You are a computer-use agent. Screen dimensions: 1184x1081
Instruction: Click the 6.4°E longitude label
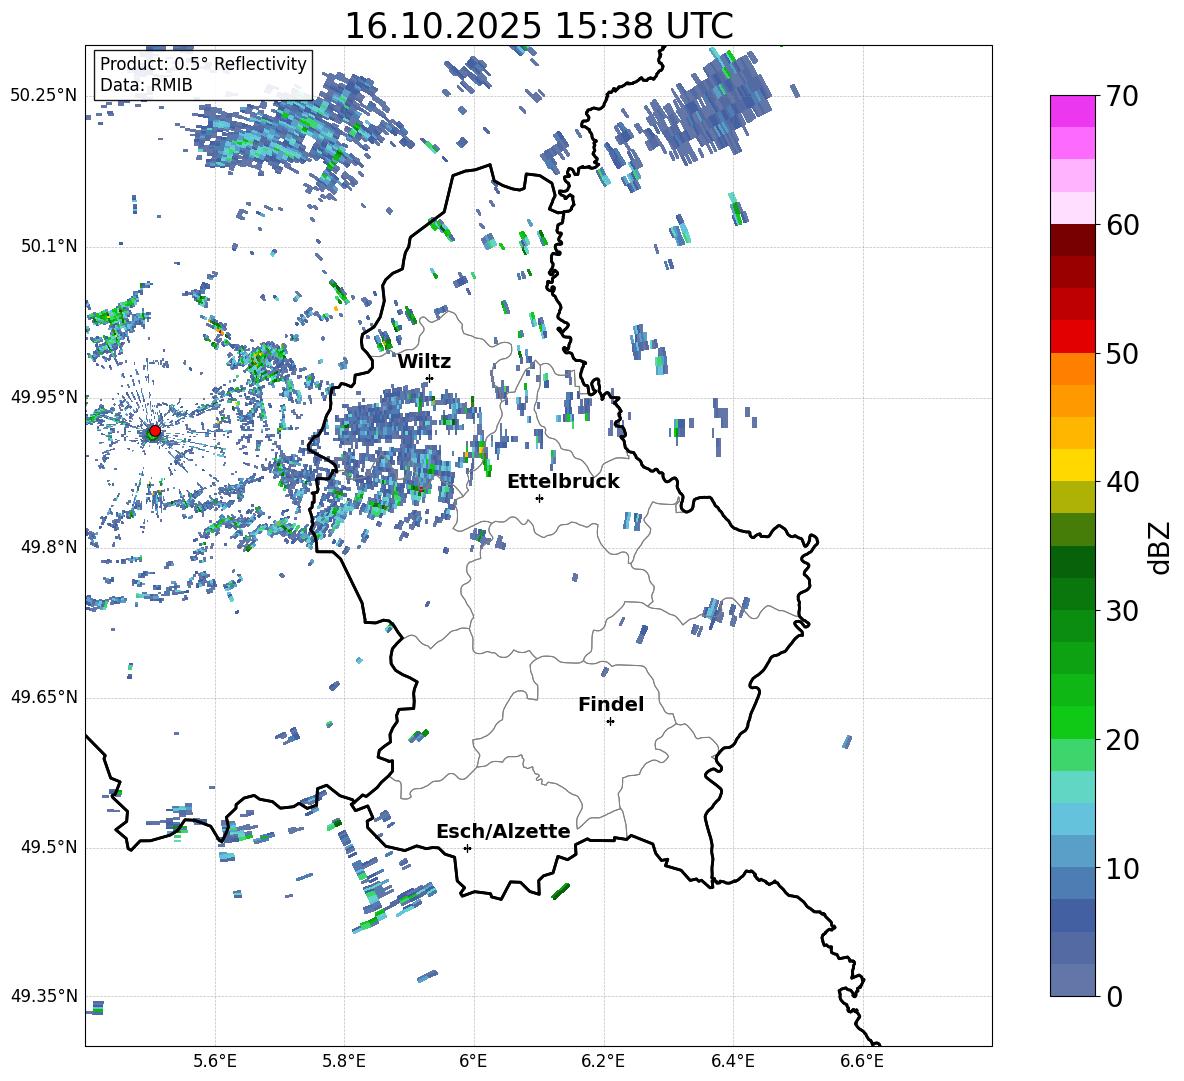733,1061
